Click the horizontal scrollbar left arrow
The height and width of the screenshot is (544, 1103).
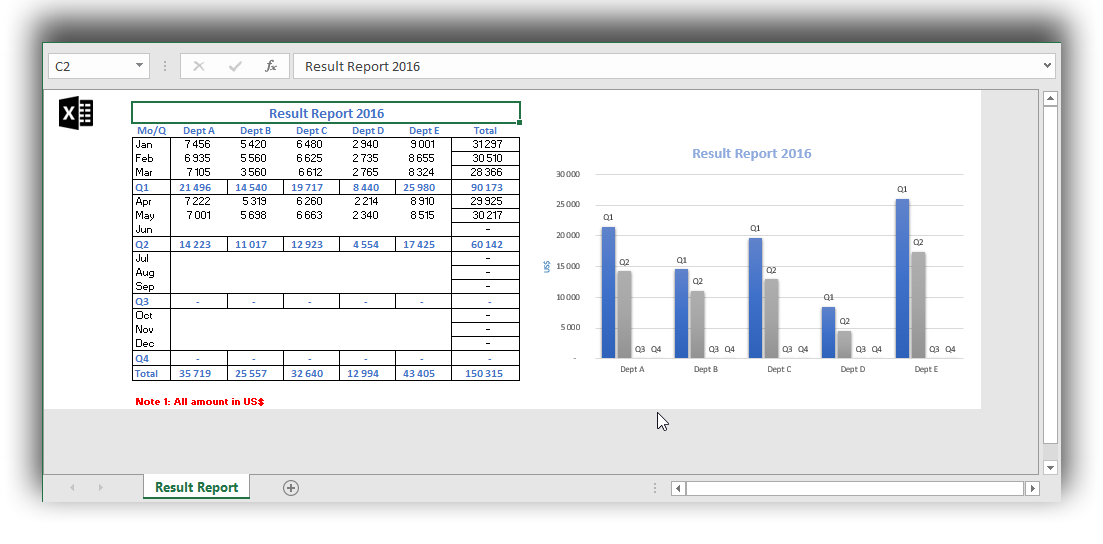[x=678, y=488]
